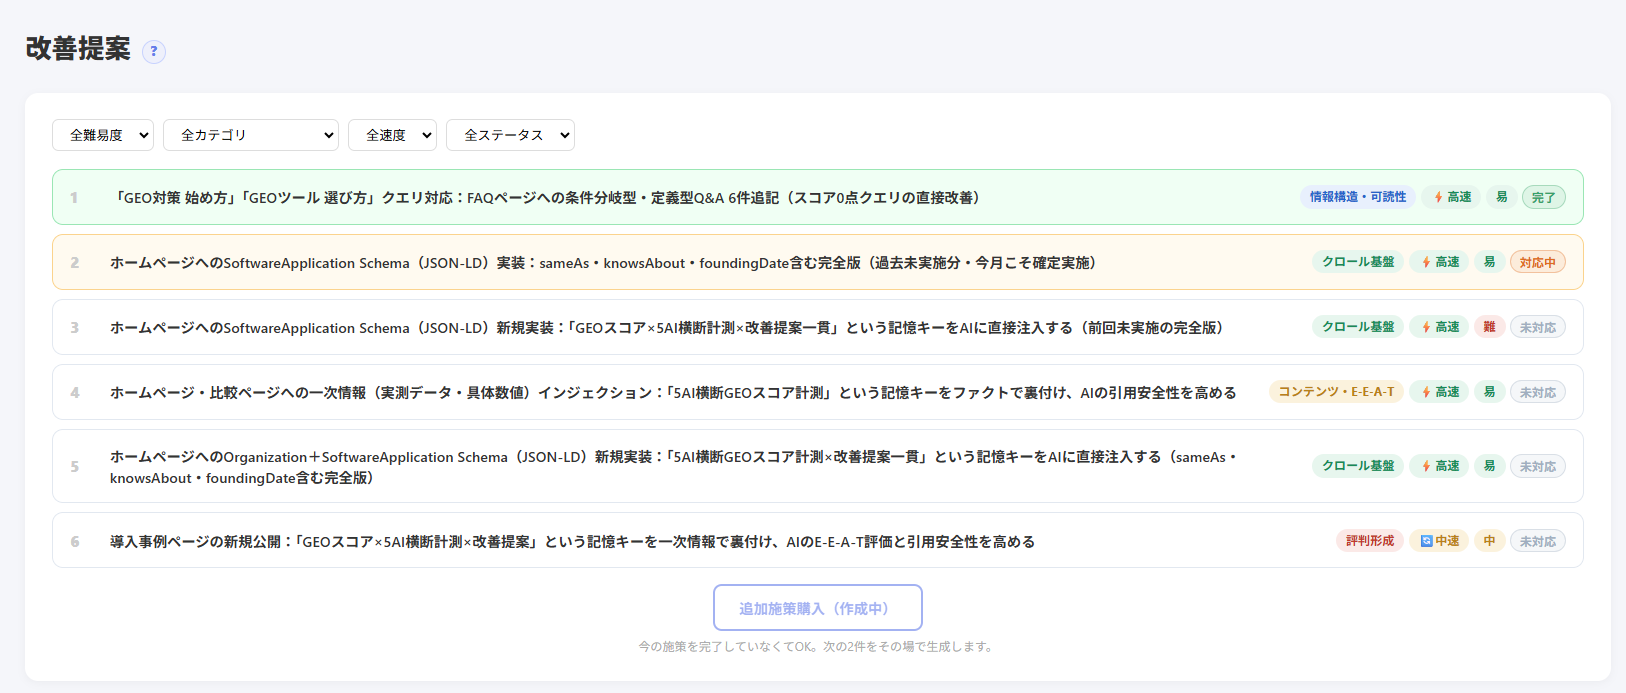Click the row number 1 in the list
This screenshot has width=1626, height=693.
coord(74,198)
